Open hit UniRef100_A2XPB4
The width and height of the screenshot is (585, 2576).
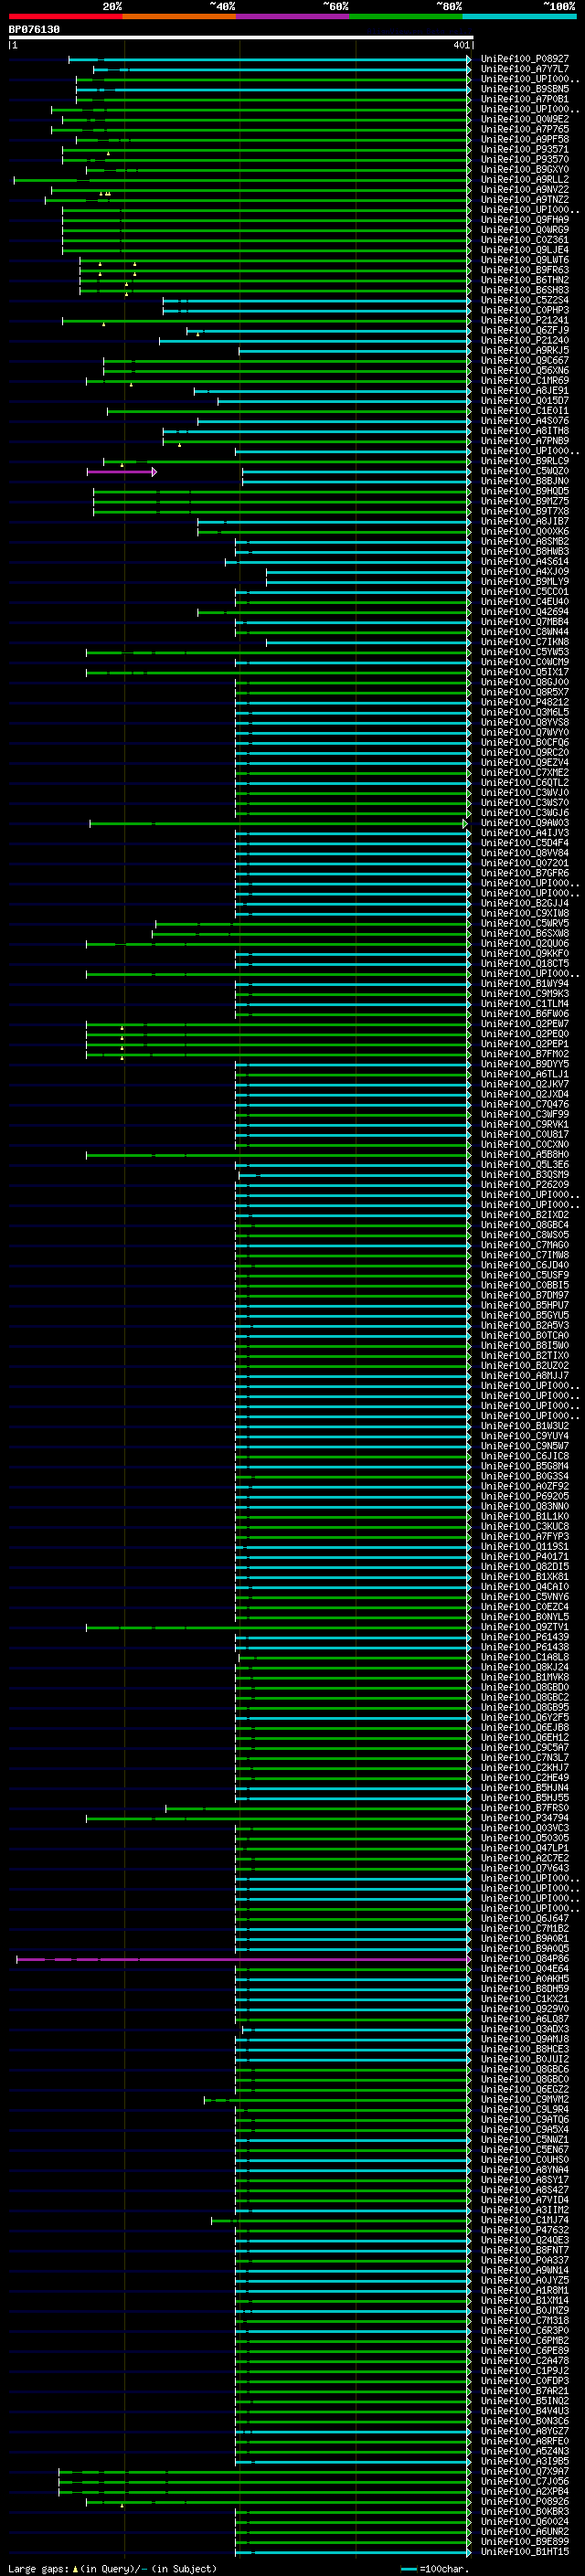coord(524,2492)
